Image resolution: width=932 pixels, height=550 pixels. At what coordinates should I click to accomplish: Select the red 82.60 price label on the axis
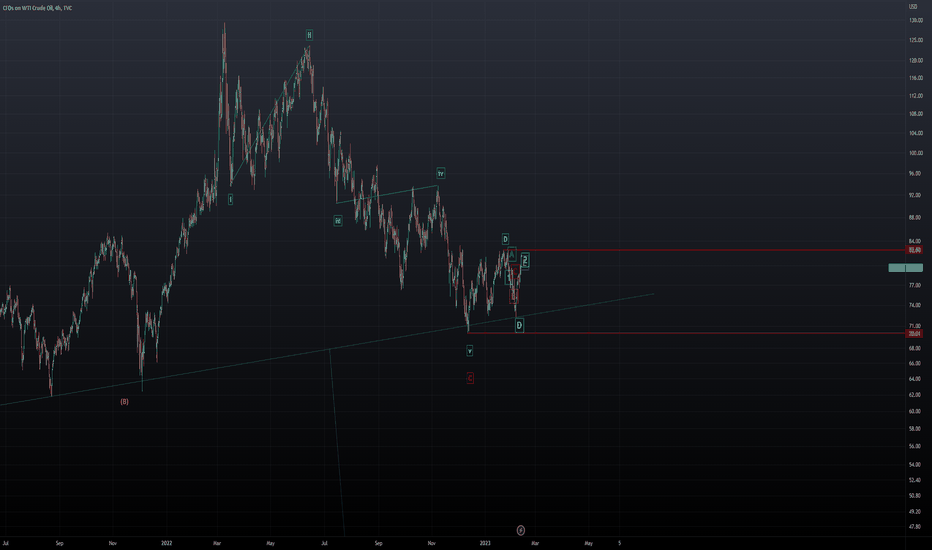(x=914, y=250)
